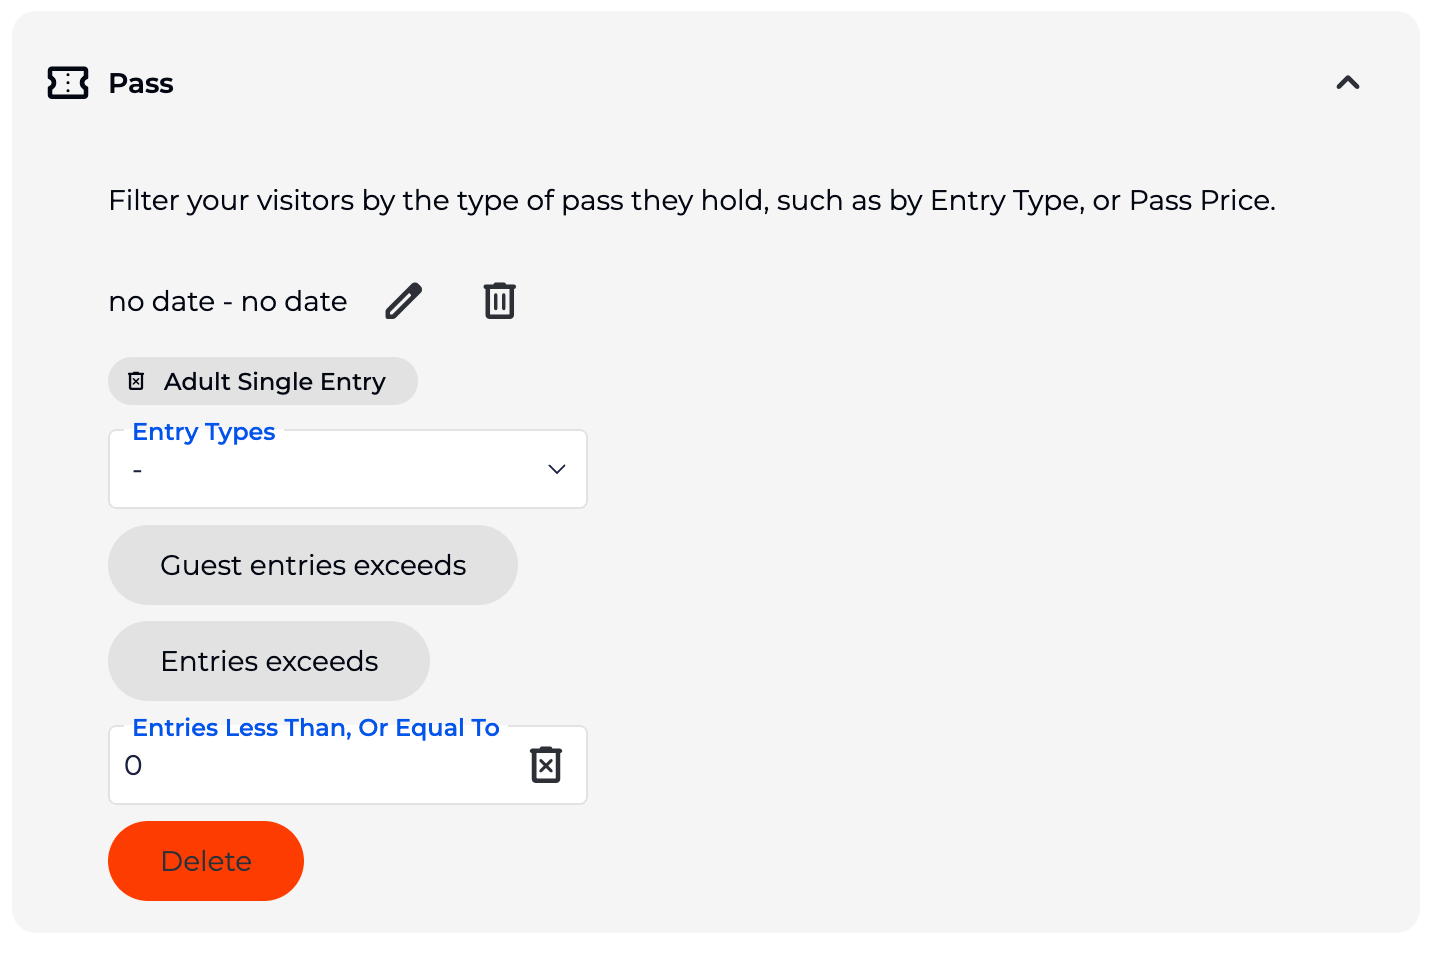Click the Entry Types field label
1434x954 pixels.
tap(204, 432)
